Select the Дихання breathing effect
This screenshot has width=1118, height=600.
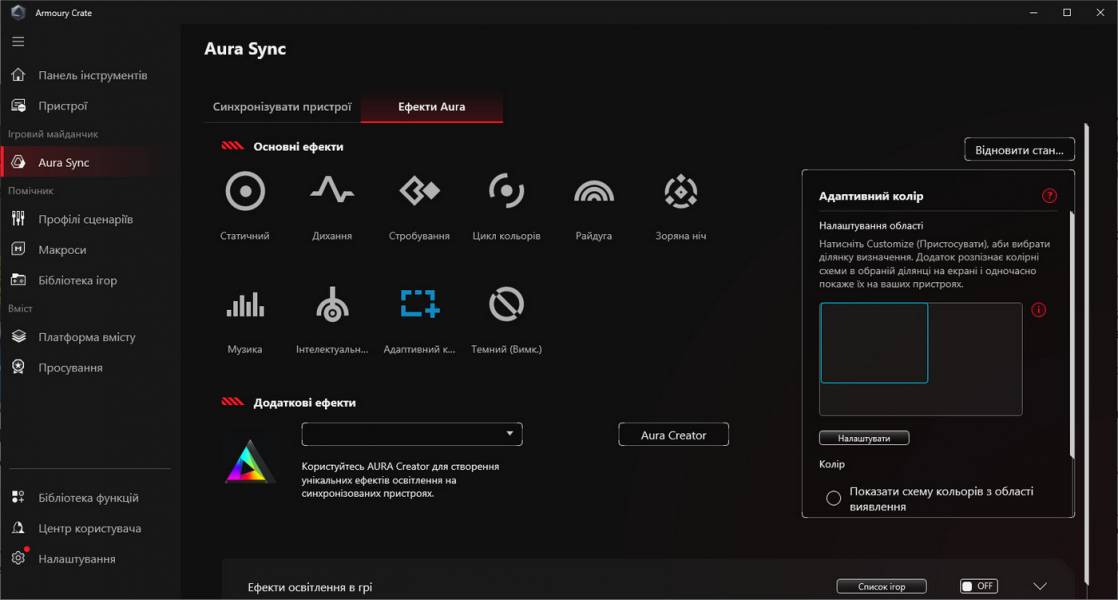(x=332, y=191)
